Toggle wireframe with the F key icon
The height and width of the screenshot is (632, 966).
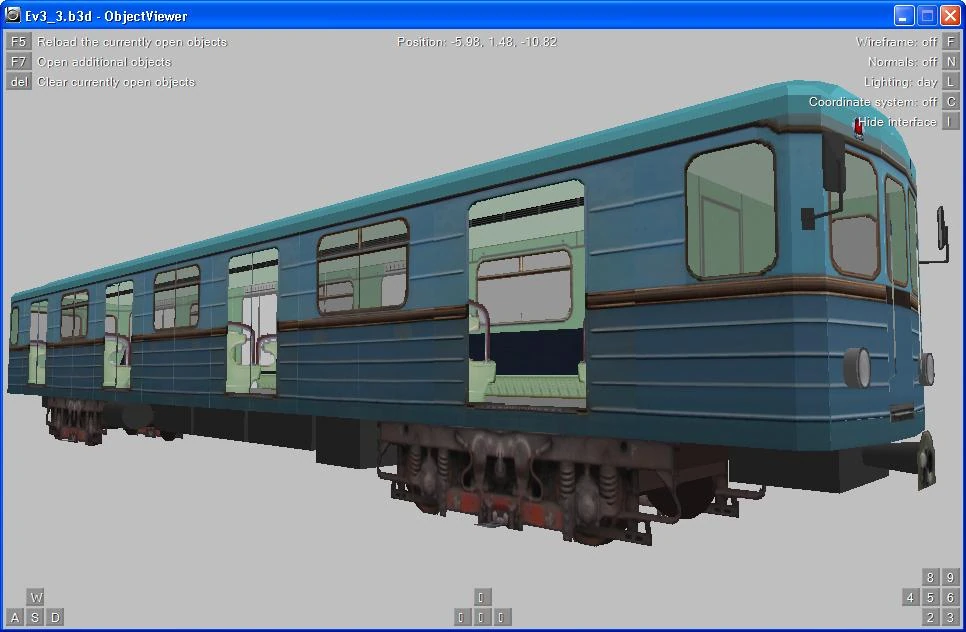click(x=951, y=41)
